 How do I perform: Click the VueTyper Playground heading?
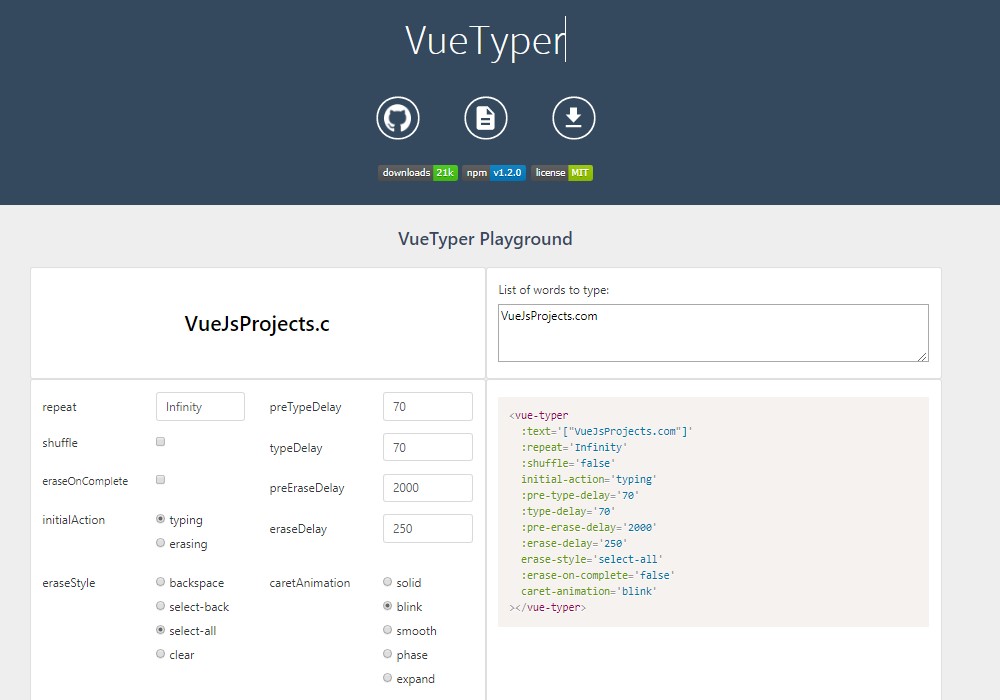point(485,239)
